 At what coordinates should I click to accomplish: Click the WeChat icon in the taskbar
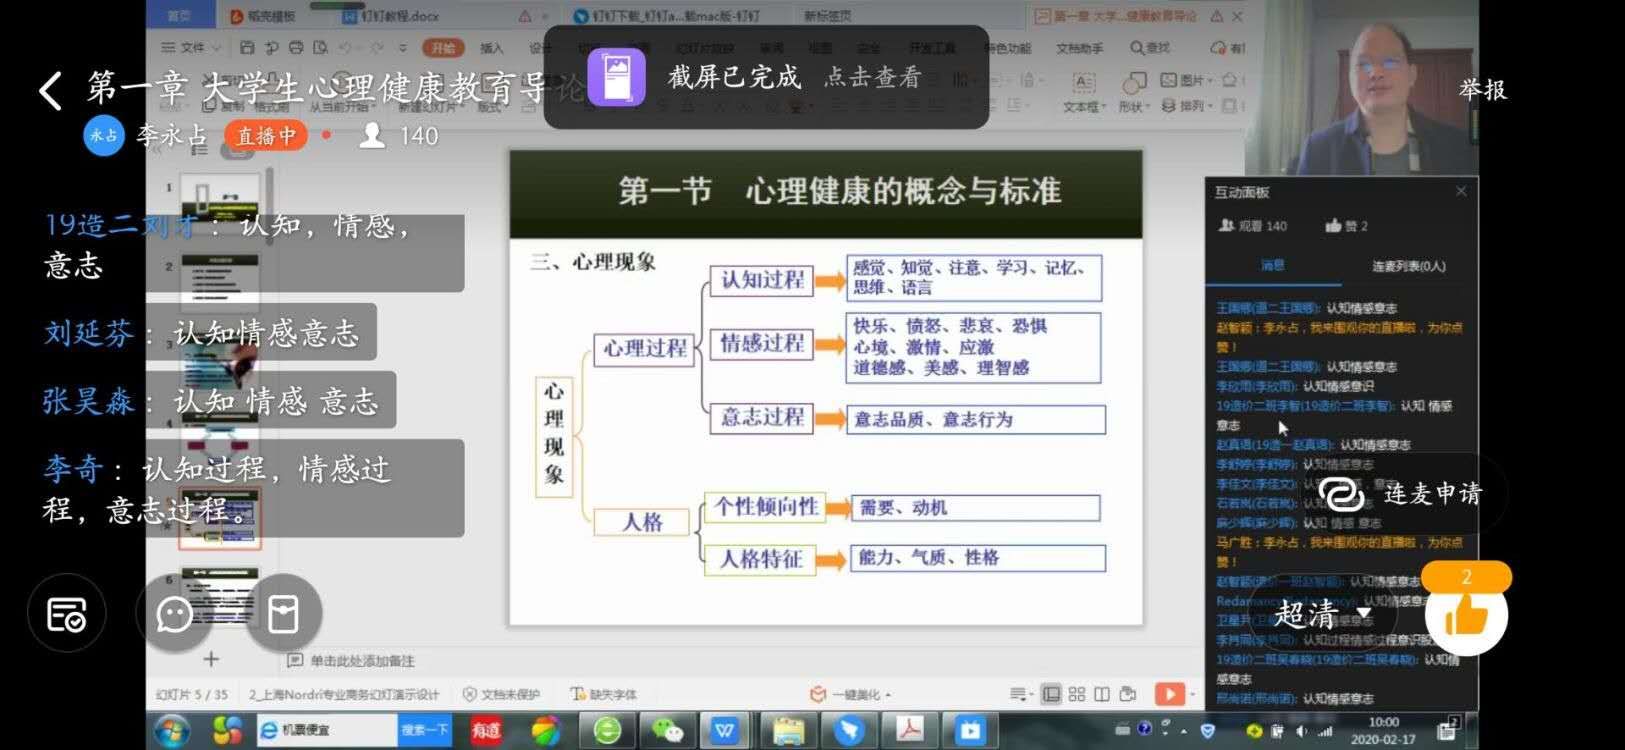point(666,731)
